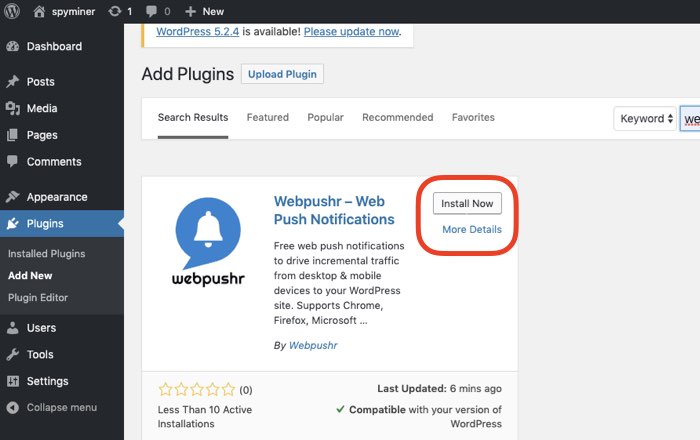
Task: Click the Media icon in sidebar
Action: pyautogui.click(x=13, y=108)
